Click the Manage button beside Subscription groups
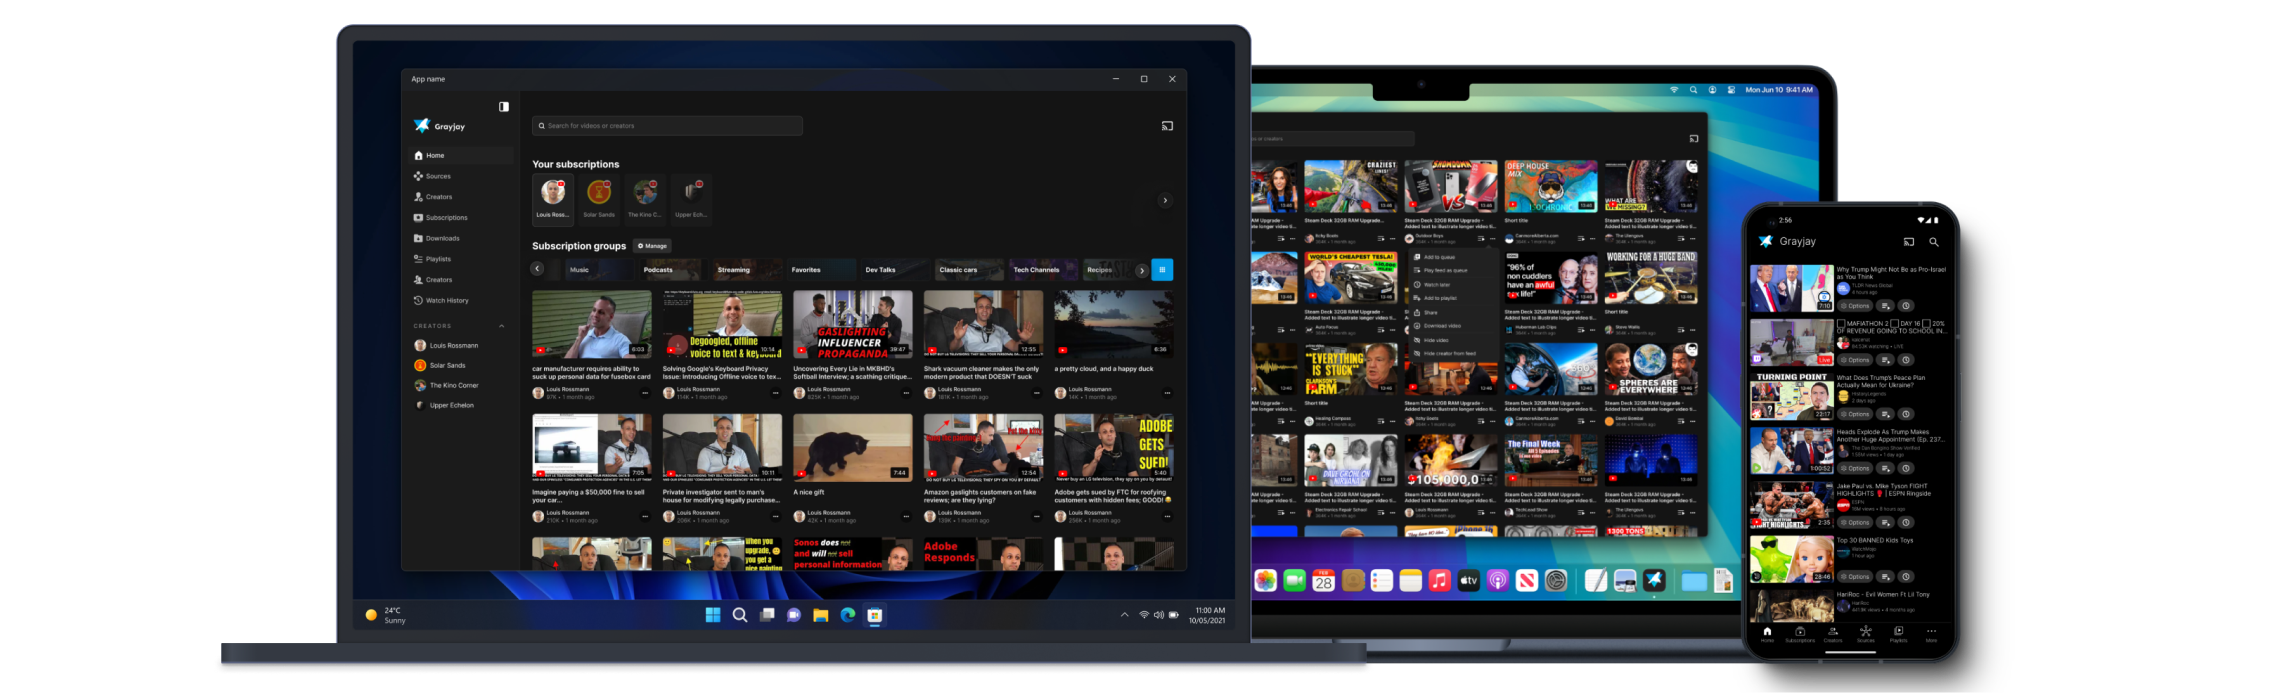This screenshot has width=2288, height=693. click(x=652, y=246)
